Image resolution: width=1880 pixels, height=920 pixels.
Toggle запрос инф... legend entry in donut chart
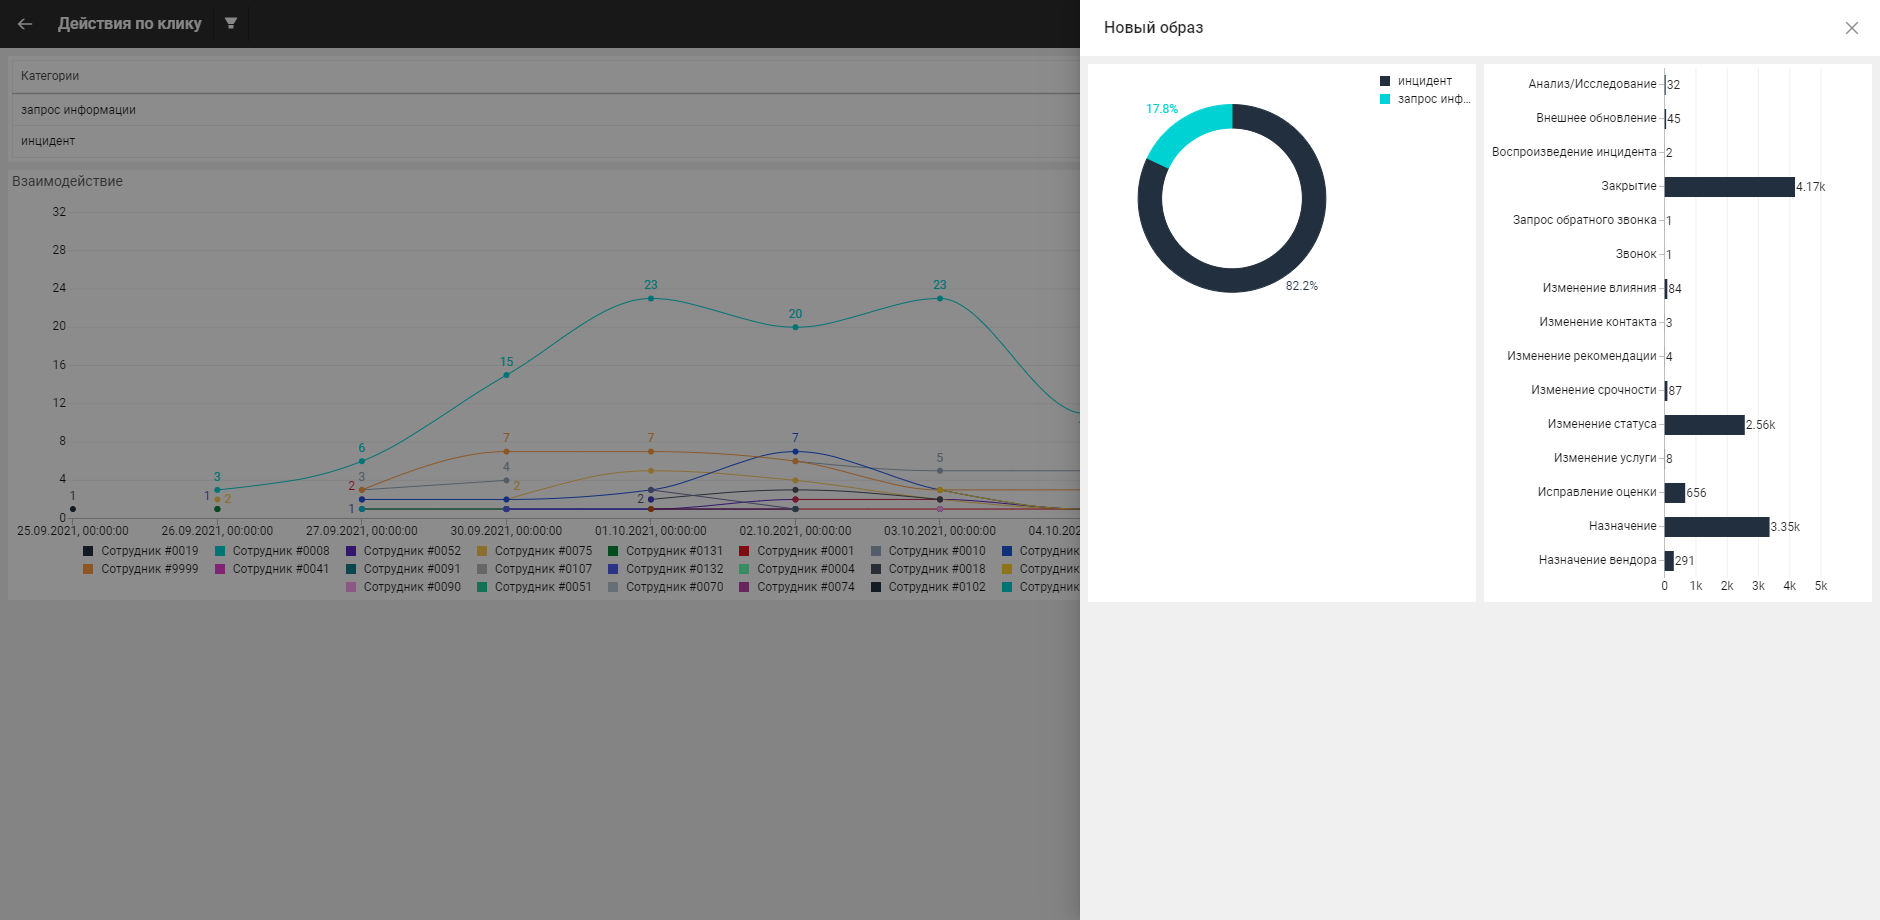[x=1425, y=99]
